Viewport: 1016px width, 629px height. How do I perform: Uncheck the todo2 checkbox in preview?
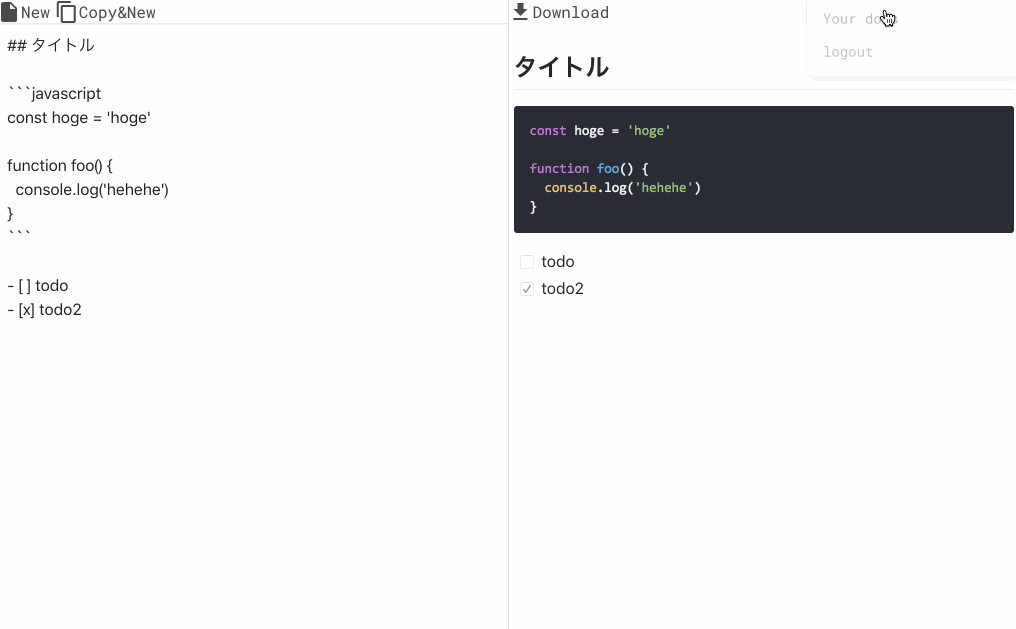[x=527, y=289]
